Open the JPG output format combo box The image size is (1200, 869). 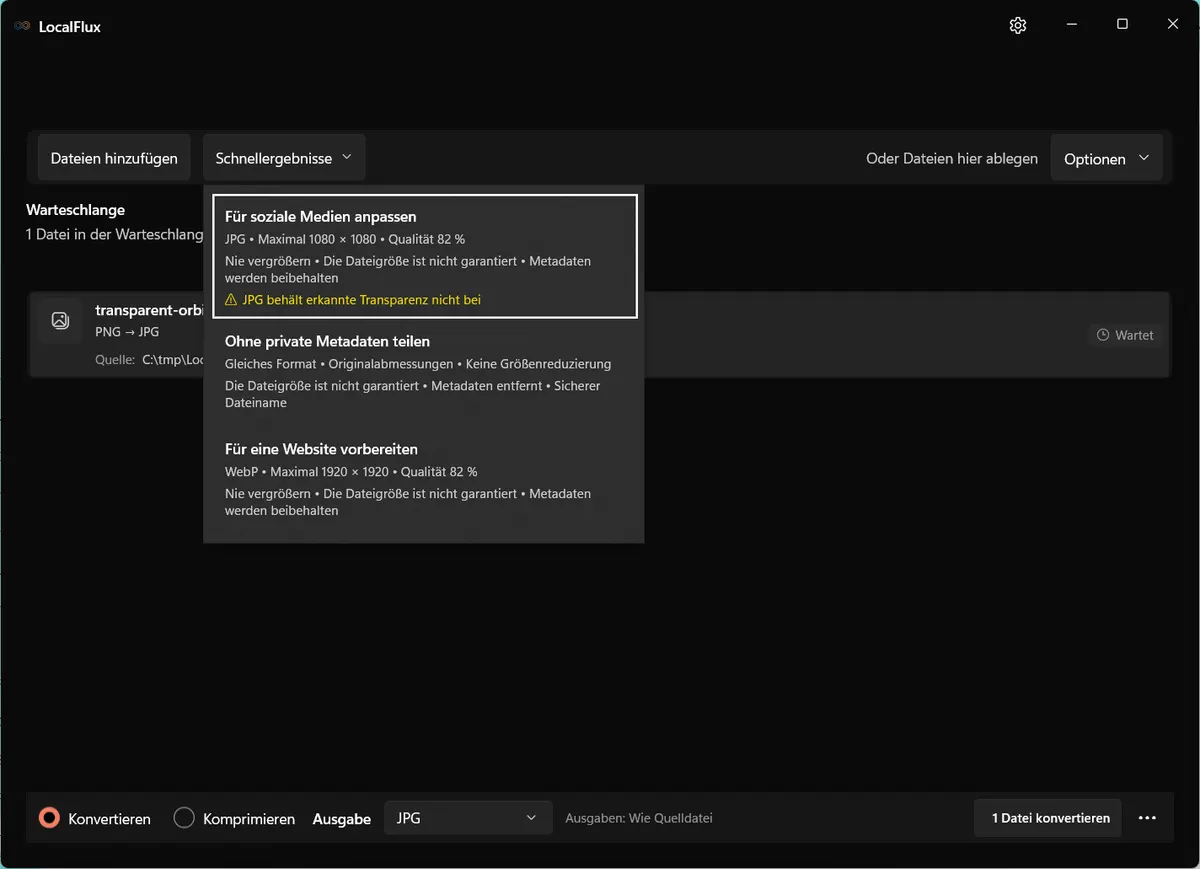coord(468,818)
